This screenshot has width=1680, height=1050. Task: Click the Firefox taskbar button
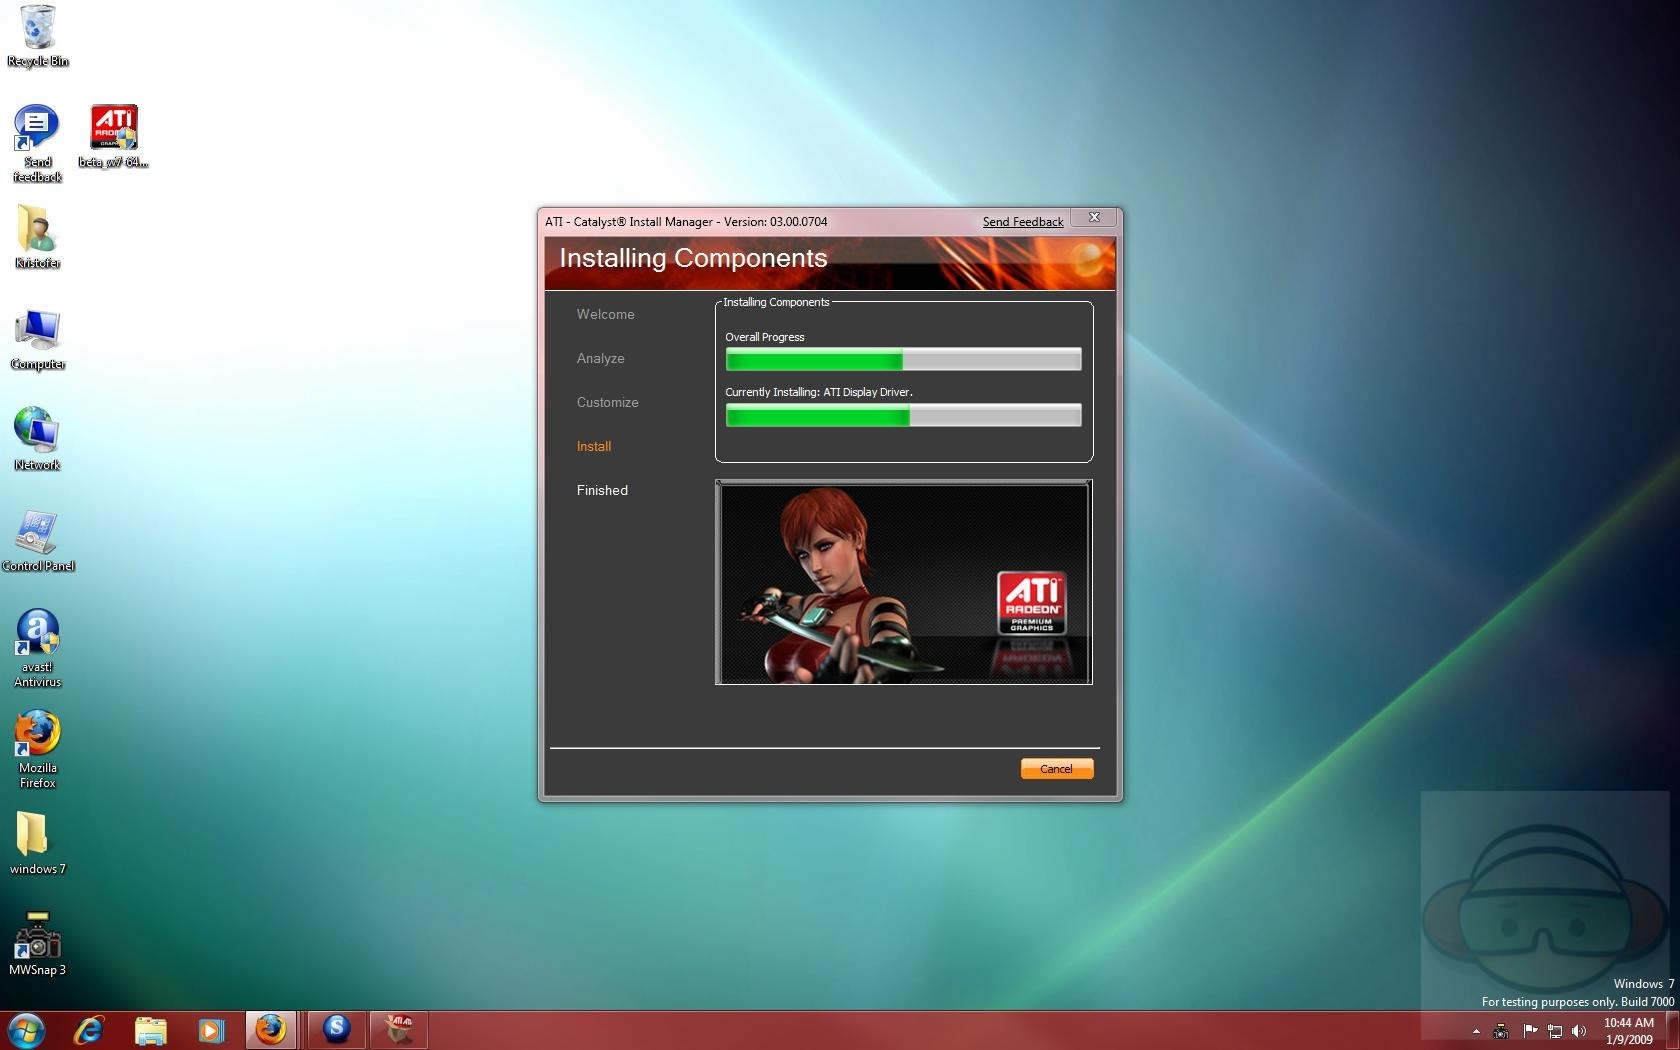point(270,1029)
